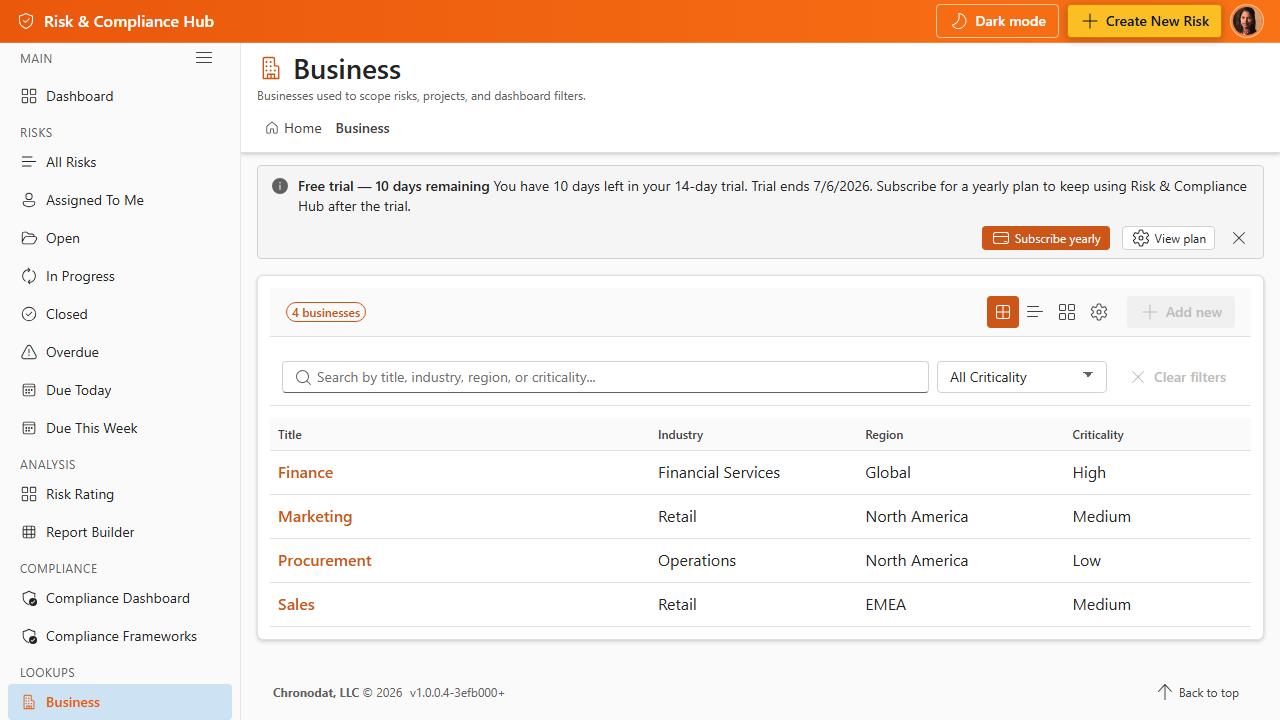This screenshot has height=720, width=1280.
Task: Click Business breadcrumb item
Action: pyautogui.click(x=363, y=128)
